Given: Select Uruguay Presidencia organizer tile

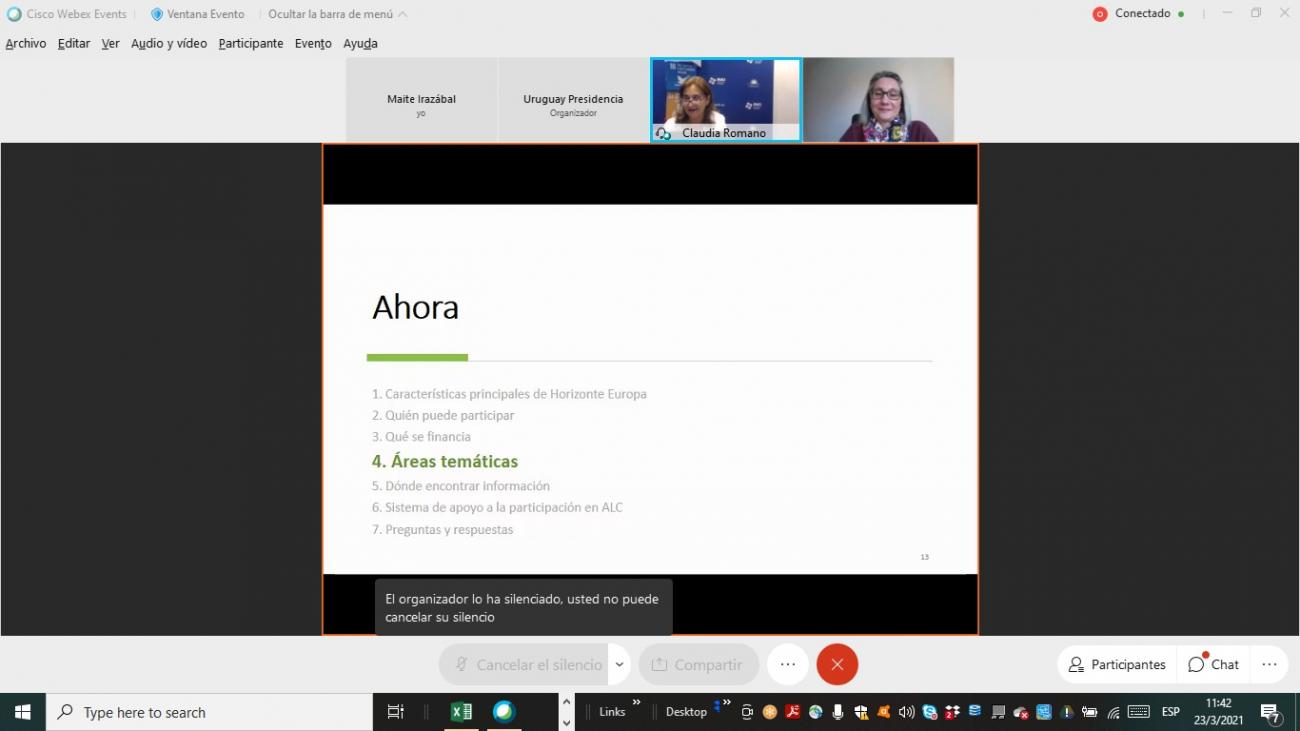Looking at the screenshot, I should click(x=573, y=100).
